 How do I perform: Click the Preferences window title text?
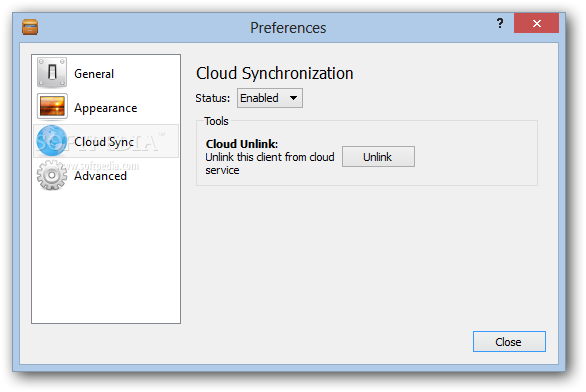[x=288, y=28]
